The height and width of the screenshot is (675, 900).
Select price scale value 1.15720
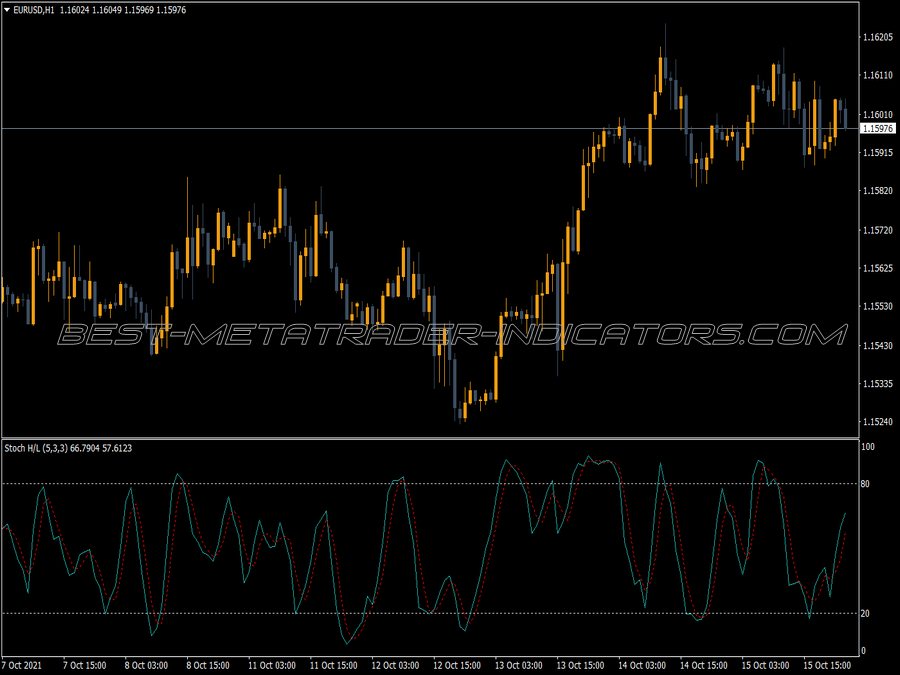point(878,230)
